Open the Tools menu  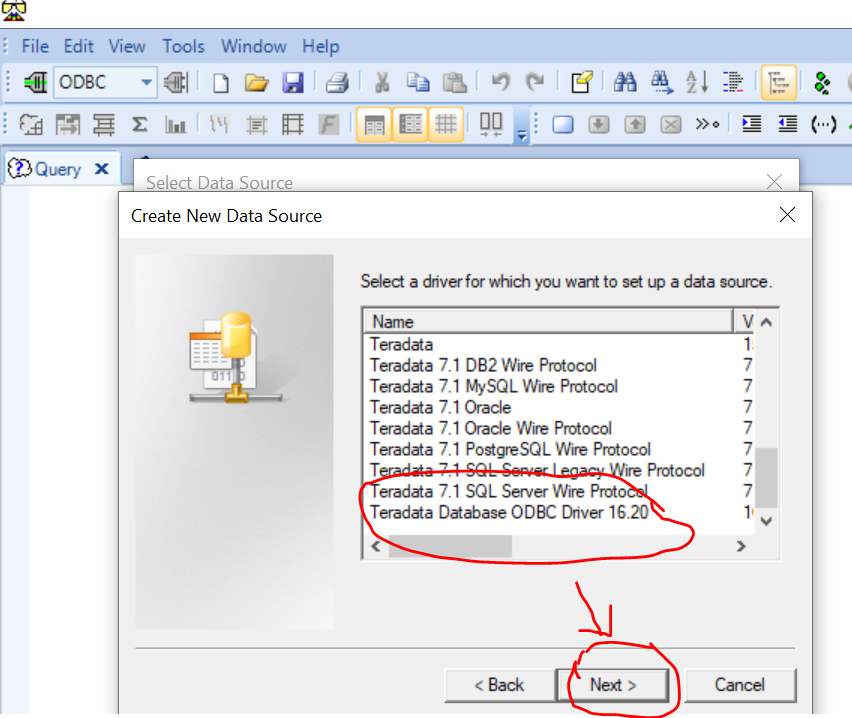click(x=183, y=46)
